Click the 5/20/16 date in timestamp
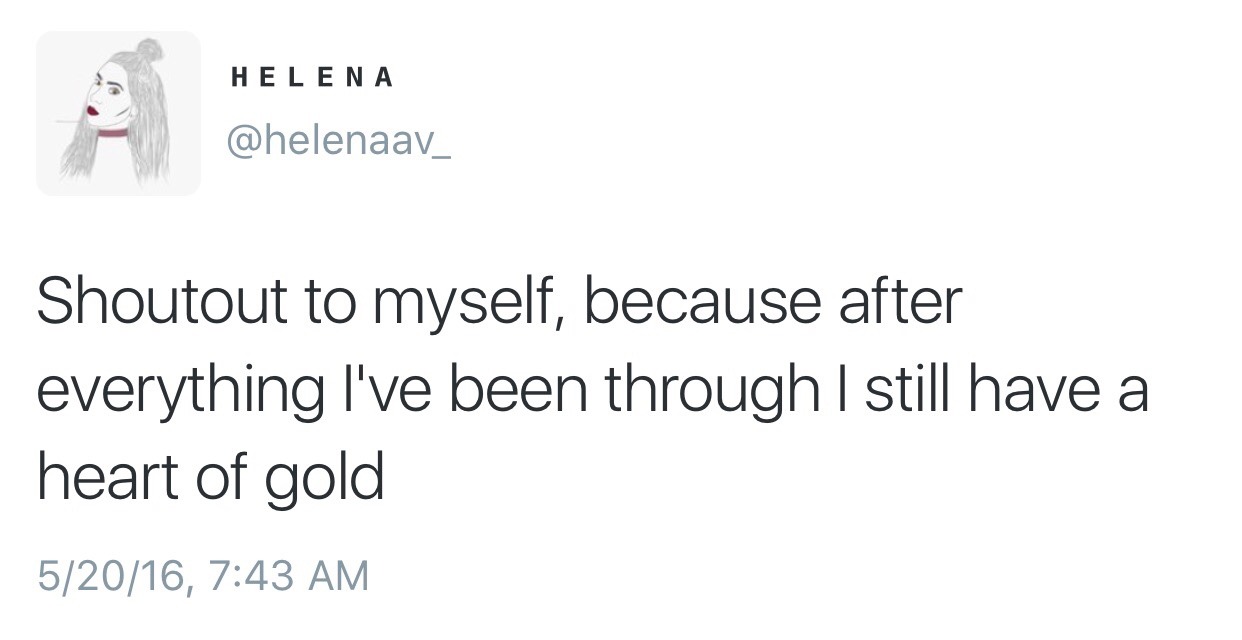 (110, 576)
